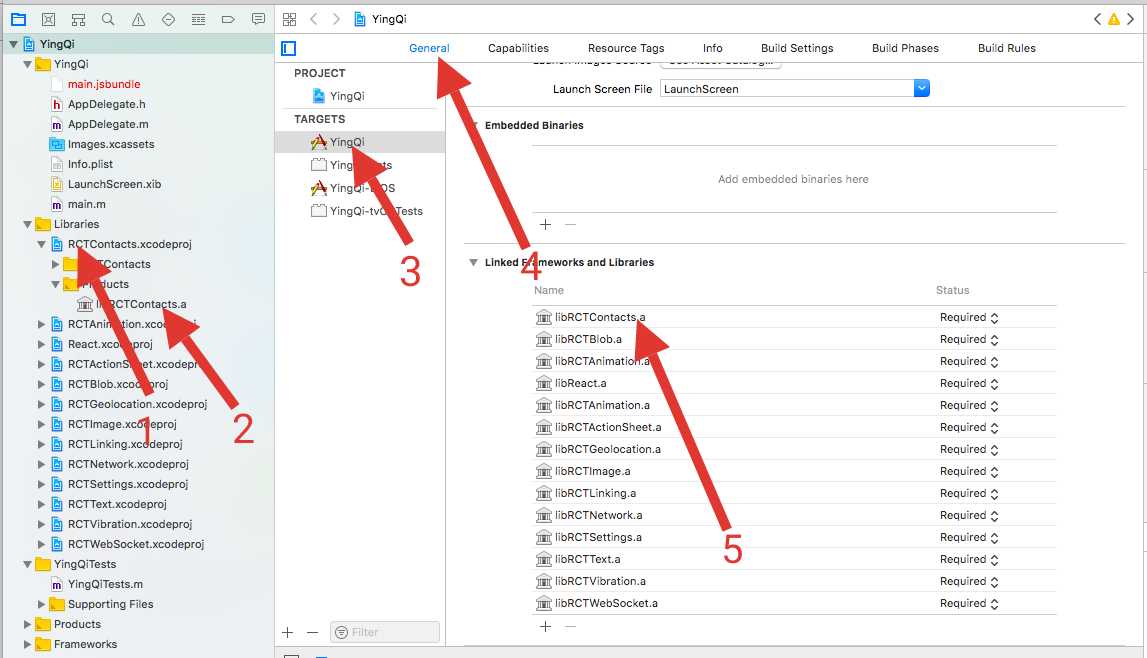Select YingQi under PROJECT
1147x658 pixels.
click(347, 96)
